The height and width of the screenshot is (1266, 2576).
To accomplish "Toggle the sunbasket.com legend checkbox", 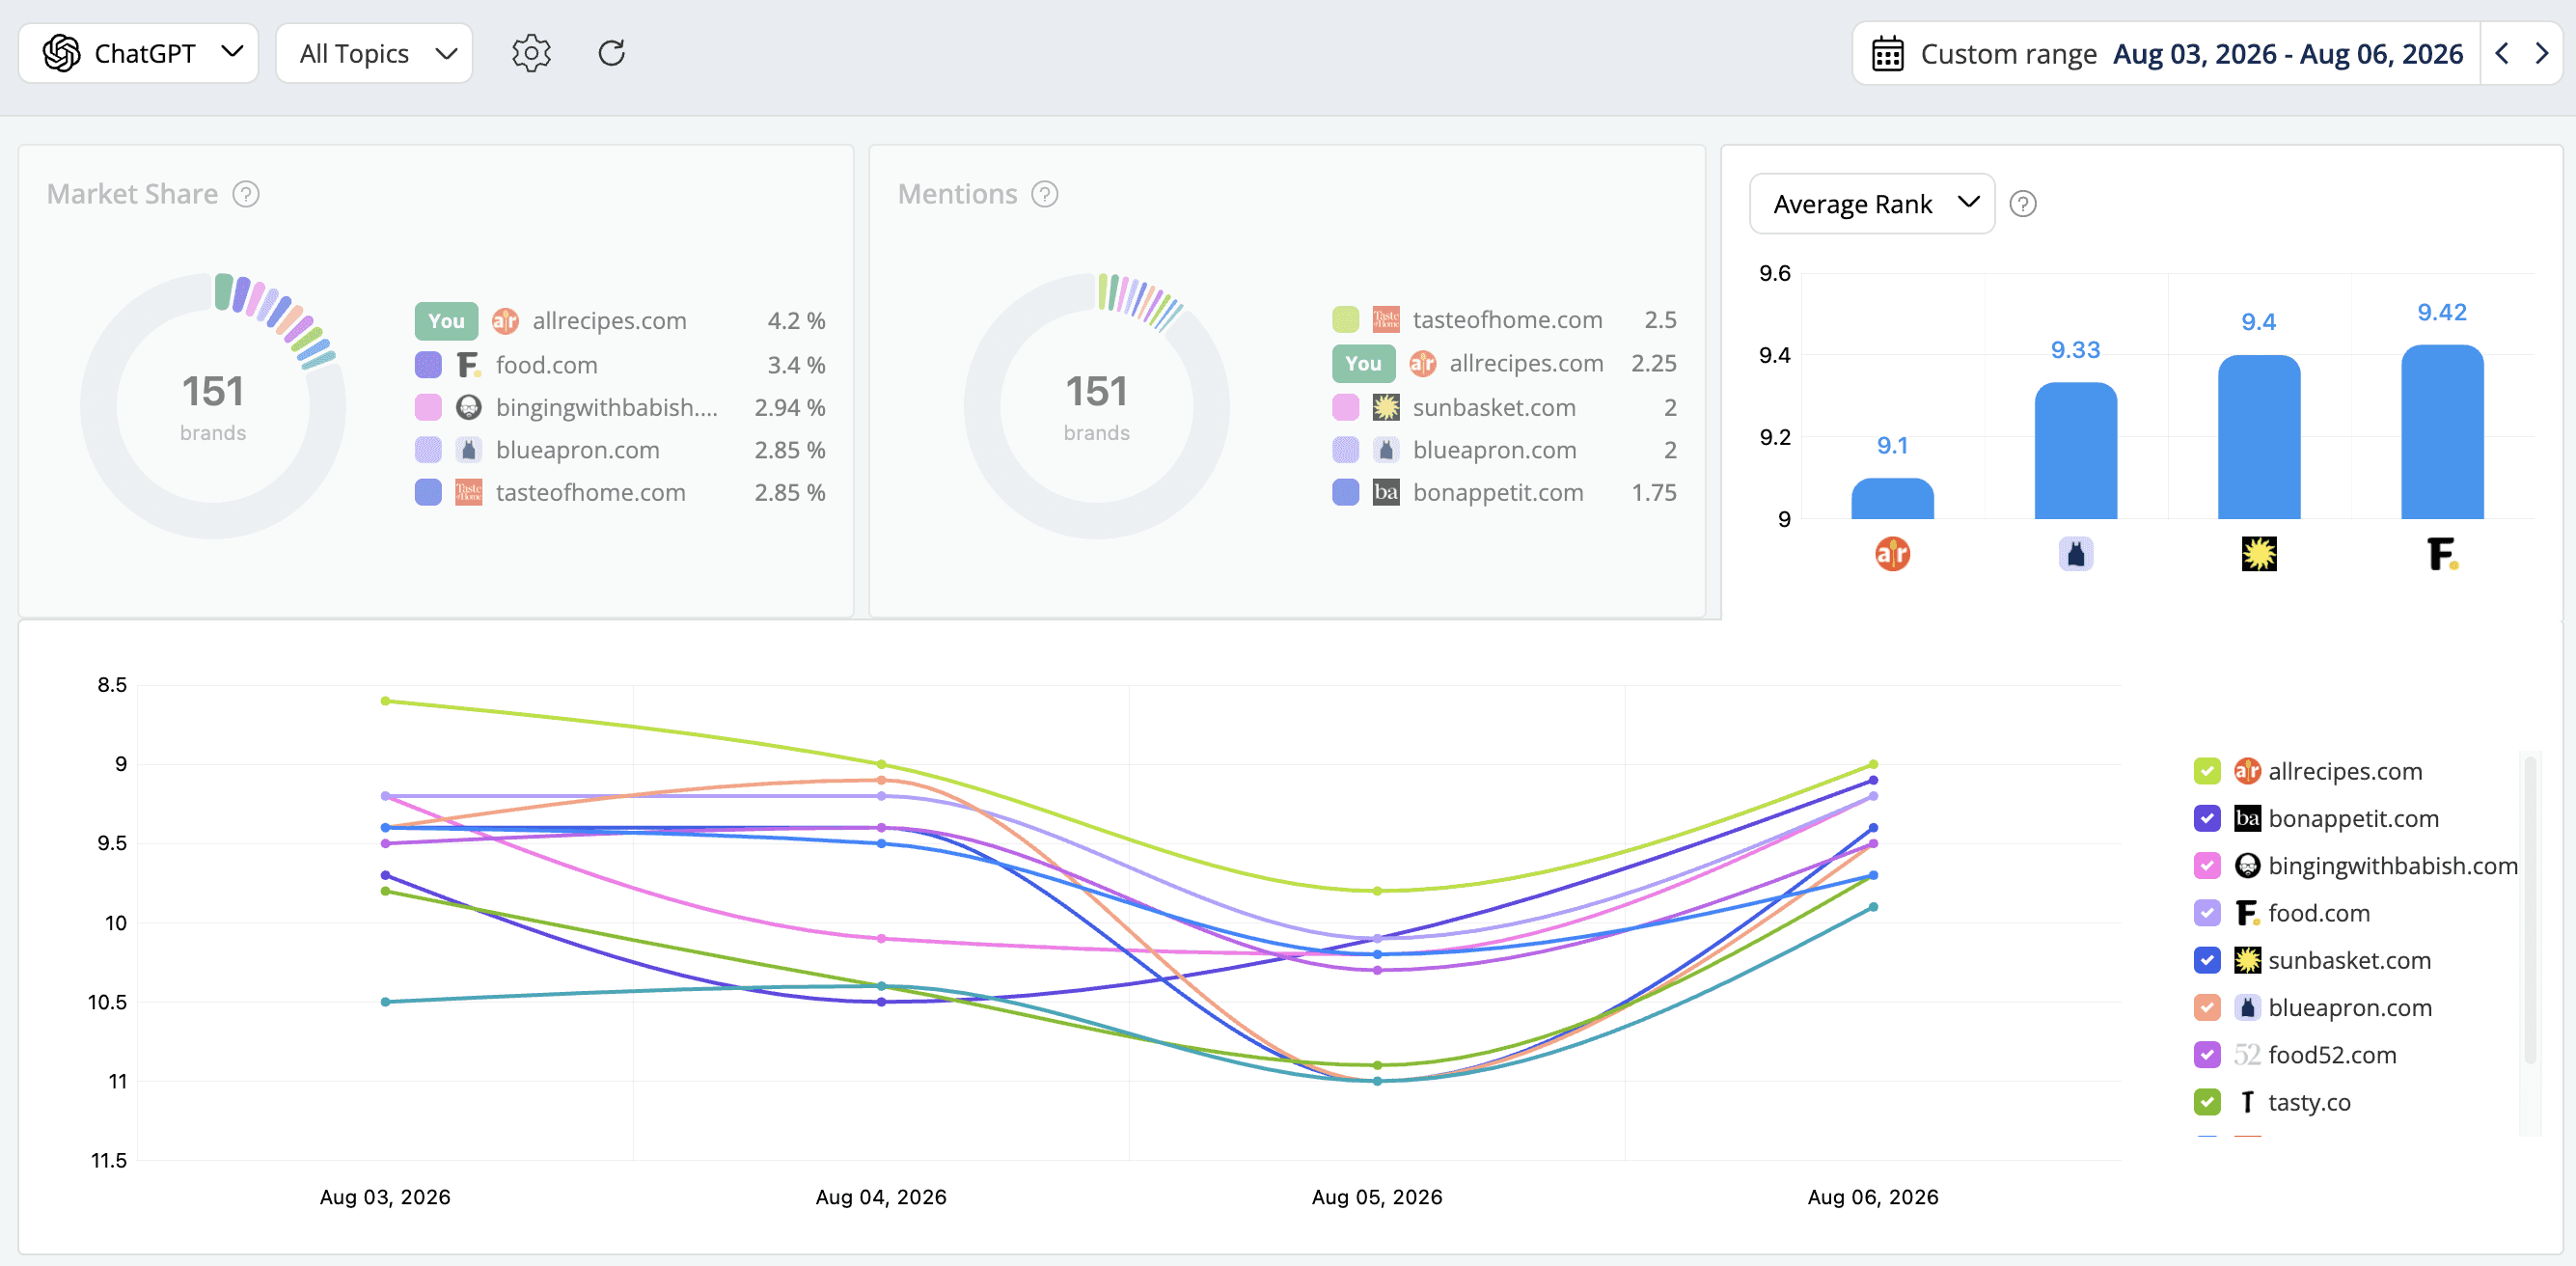I will click(x=2207, y=961).
